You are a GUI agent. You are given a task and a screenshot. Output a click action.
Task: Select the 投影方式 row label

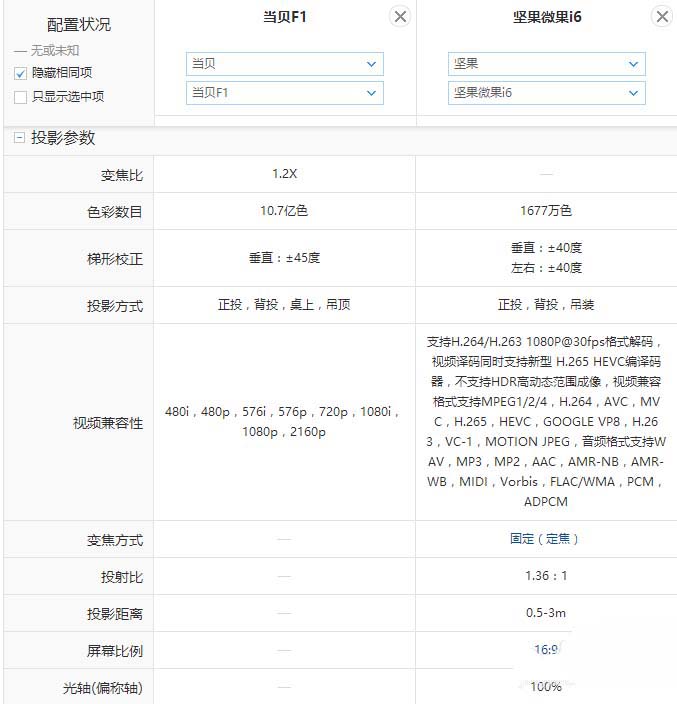pos(114,306)
